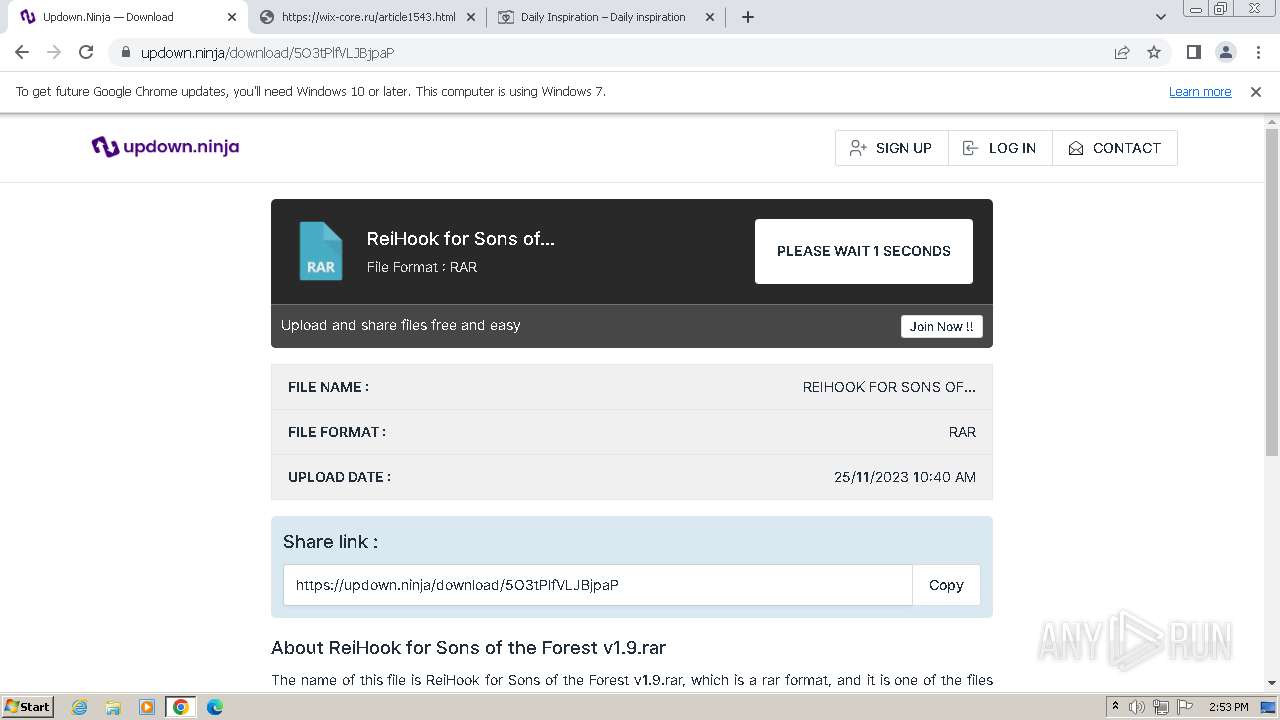Click the updown.ninja logo
1280x720 pixels.
165,147
